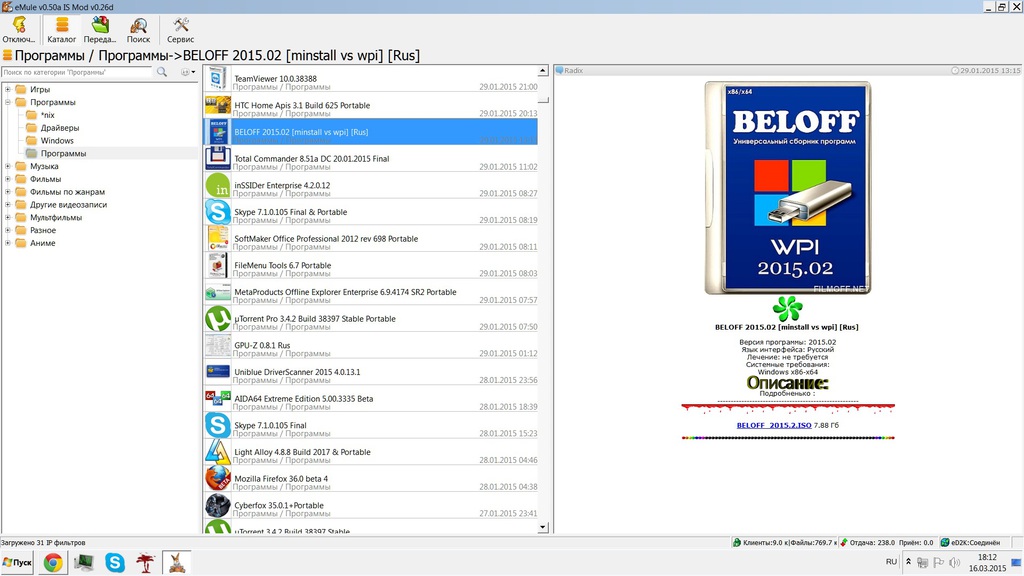Image resolution: width=1024 pixels, height=576 pixels.
Task: Expand the Фильмы tree node
Action: [8, 179]
